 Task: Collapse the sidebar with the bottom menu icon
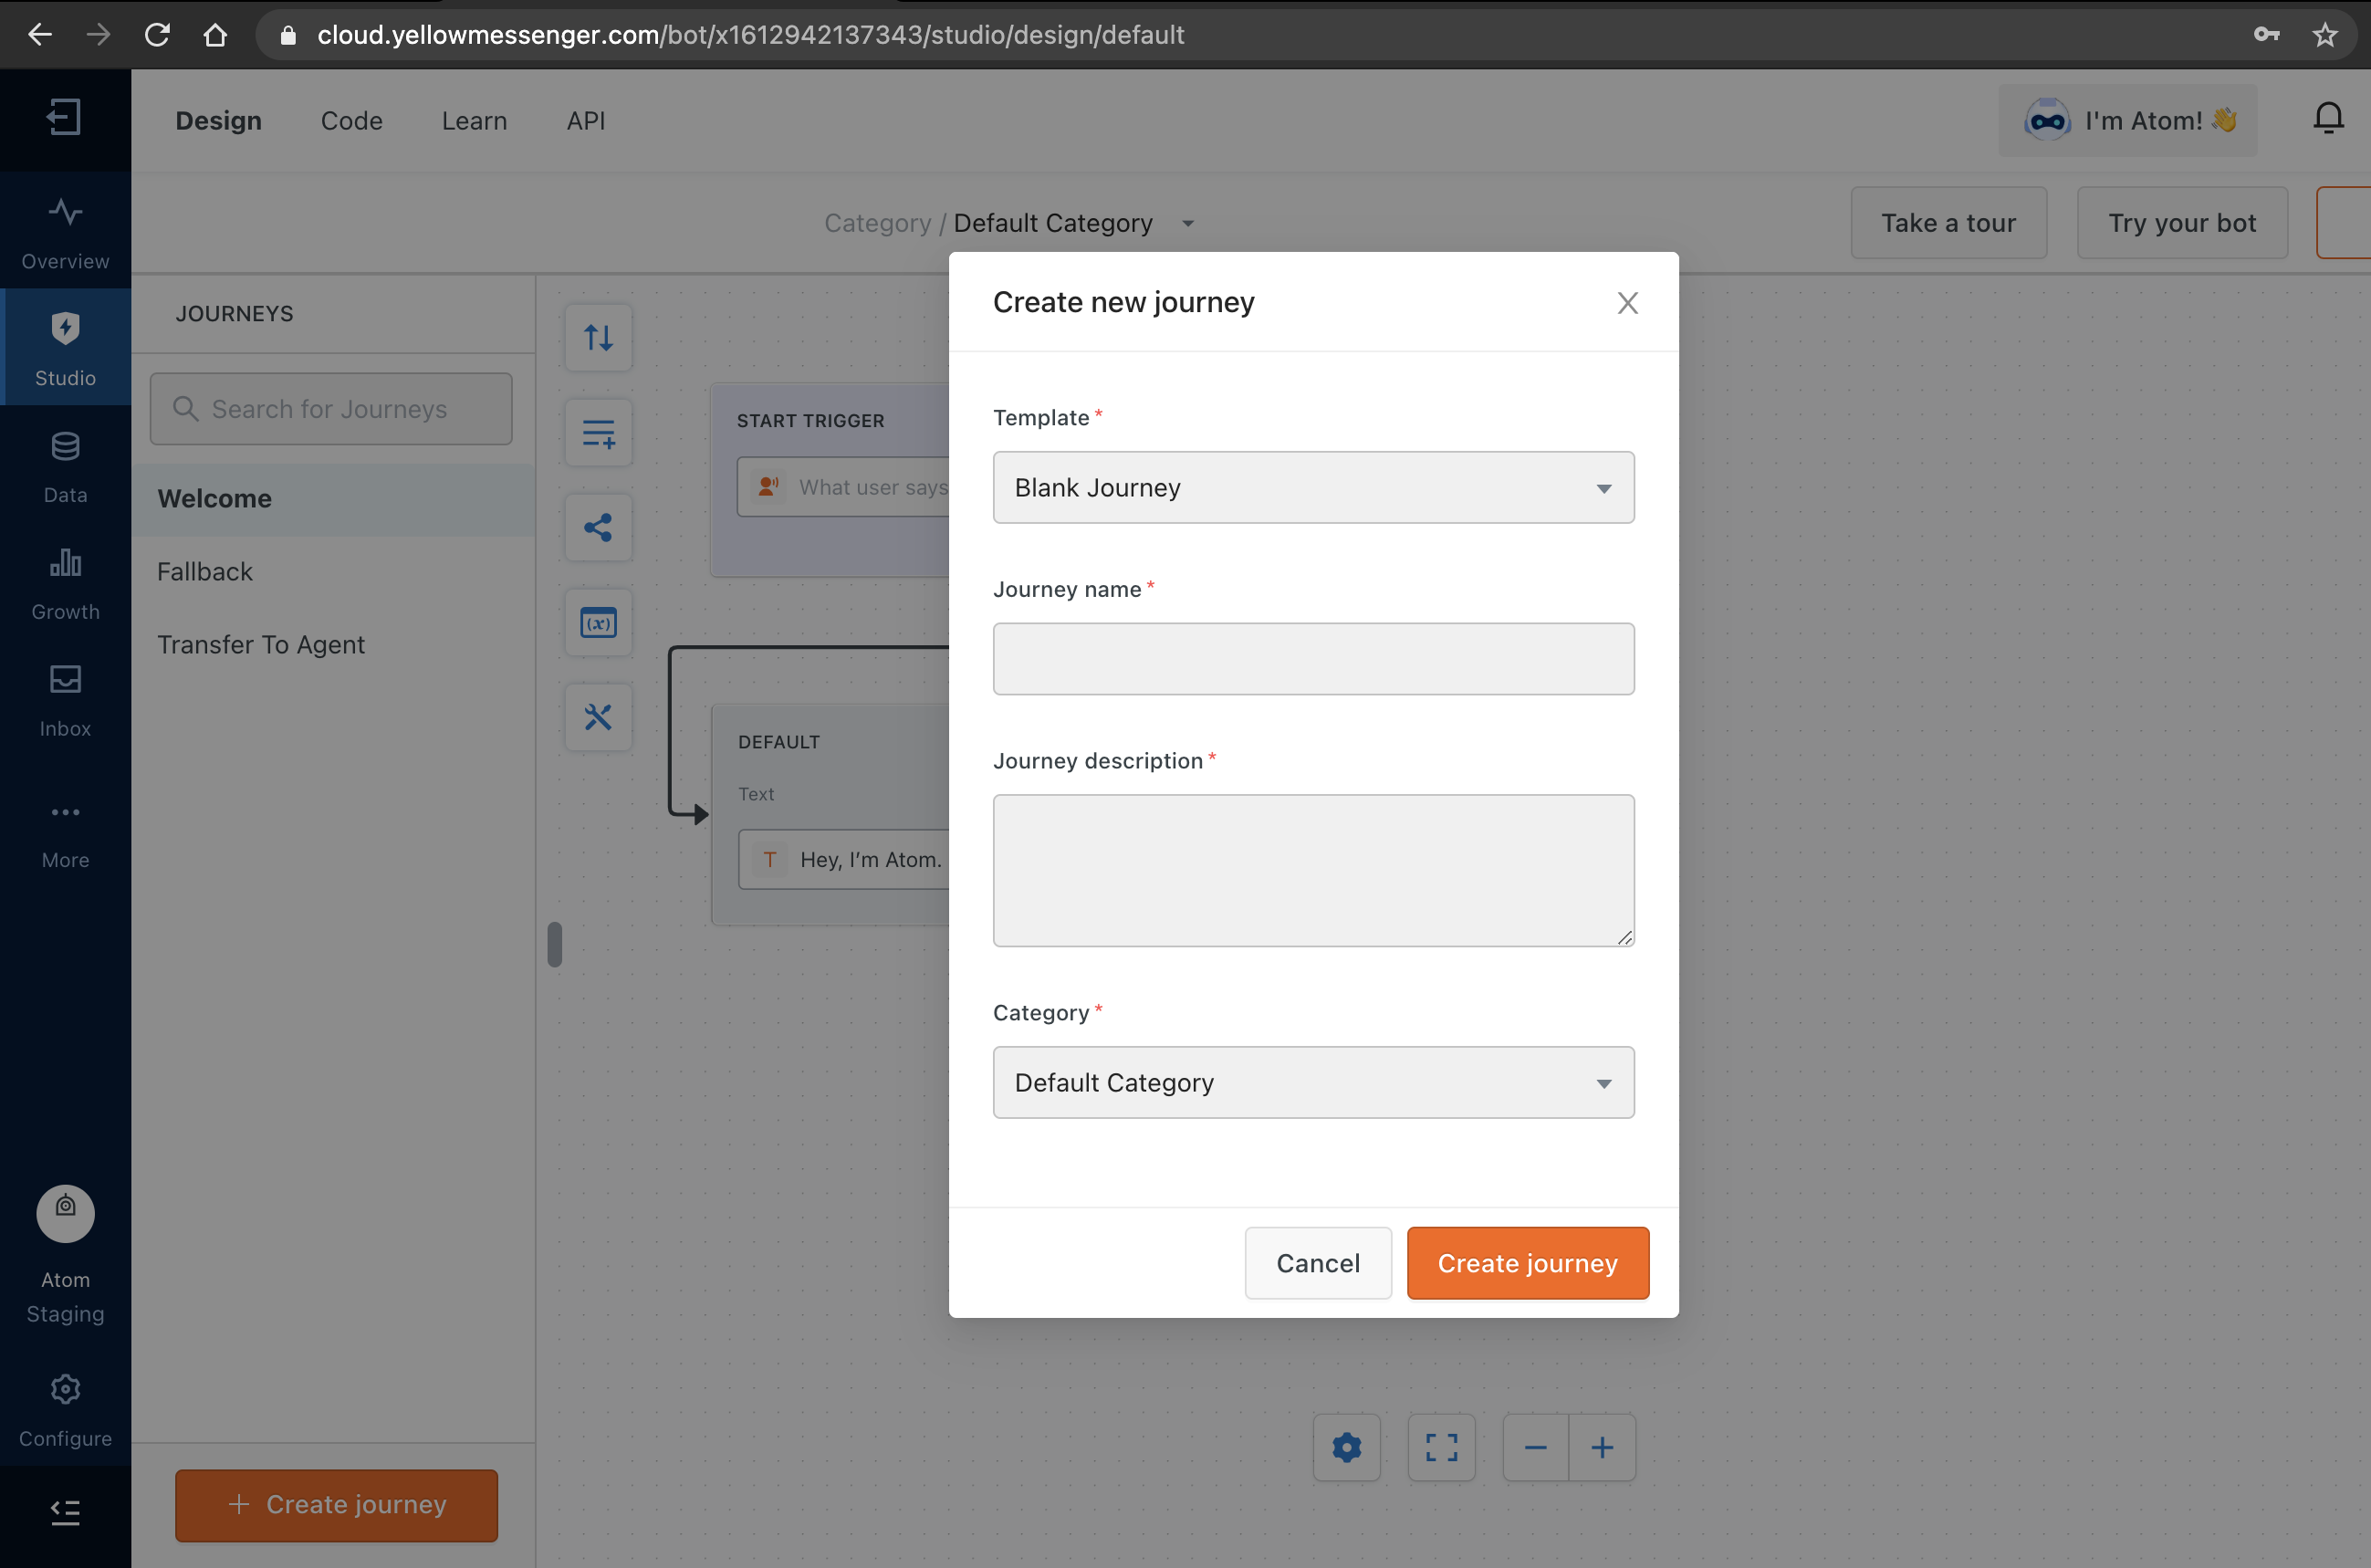tap(65, 1513)
